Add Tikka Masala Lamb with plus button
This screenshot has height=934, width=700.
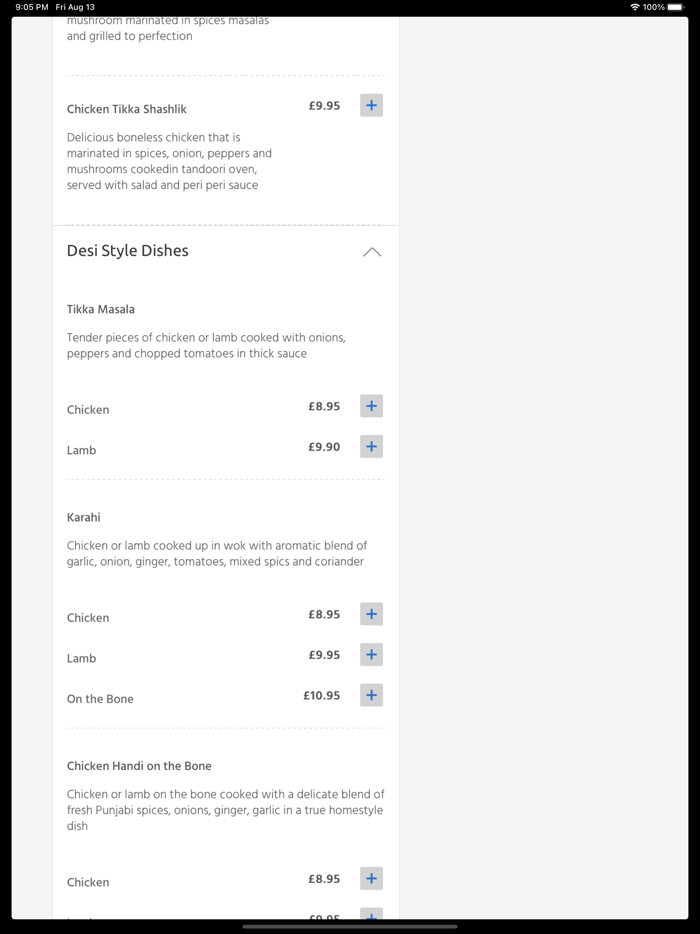(371, 447)
